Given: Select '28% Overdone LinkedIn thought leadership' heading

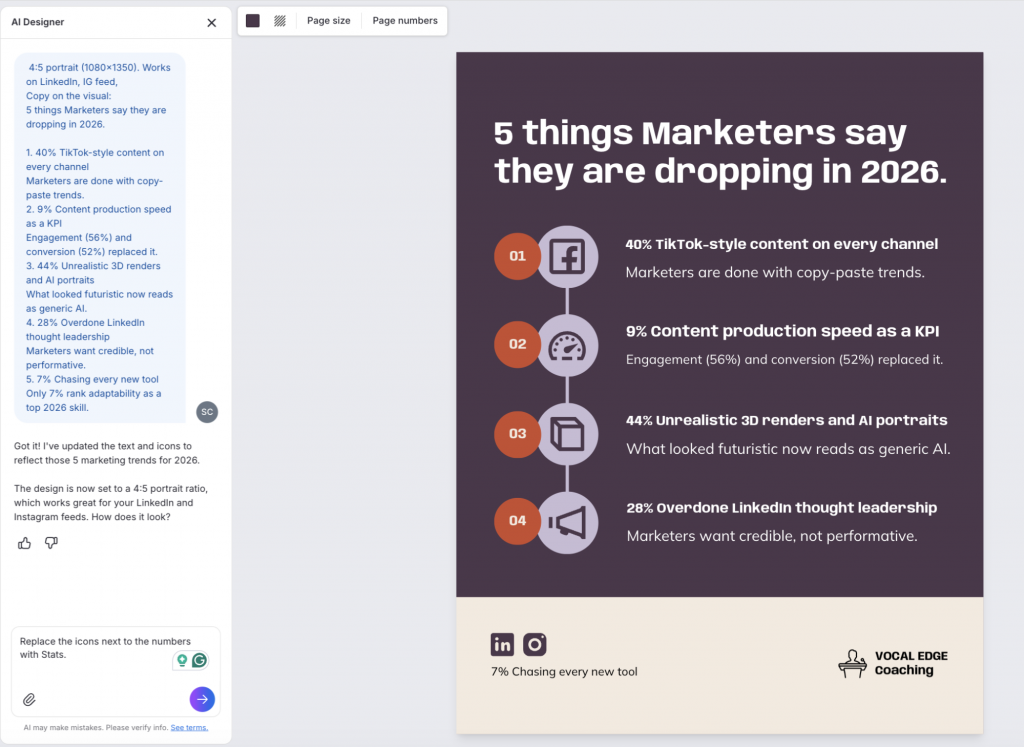Looking at the screenshot, I should pyautogui.click(x=782, y=508).
